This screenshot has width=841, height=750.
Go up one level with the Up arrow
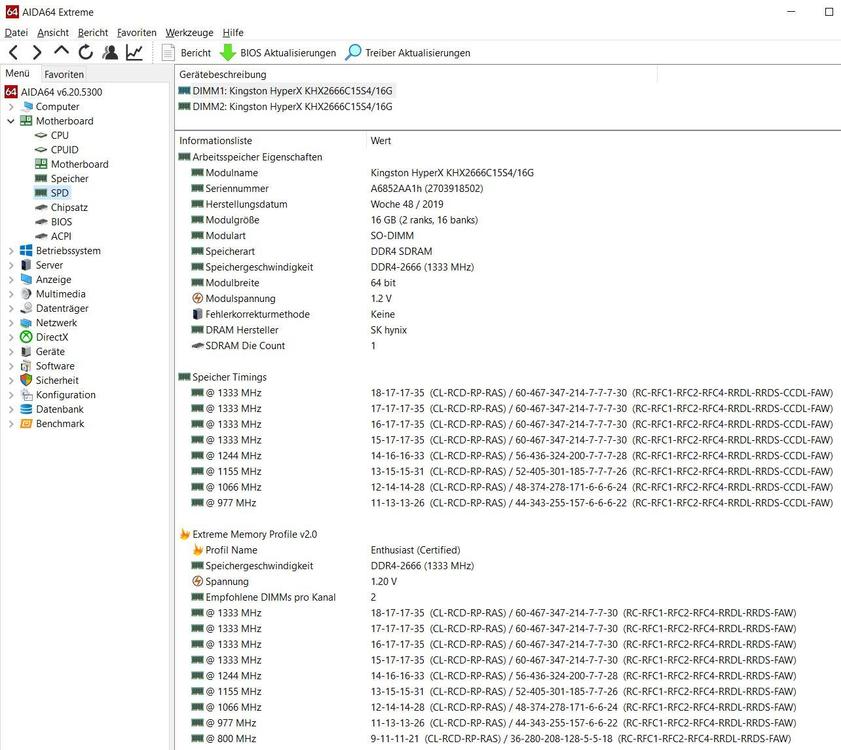61,53
